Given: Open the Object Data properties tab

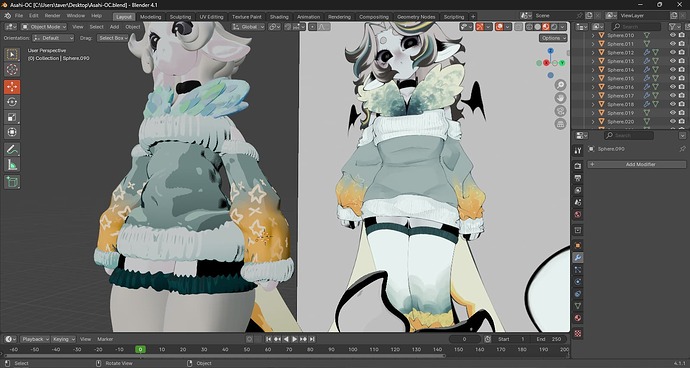Looking at the screenshot, I should 578,305.
